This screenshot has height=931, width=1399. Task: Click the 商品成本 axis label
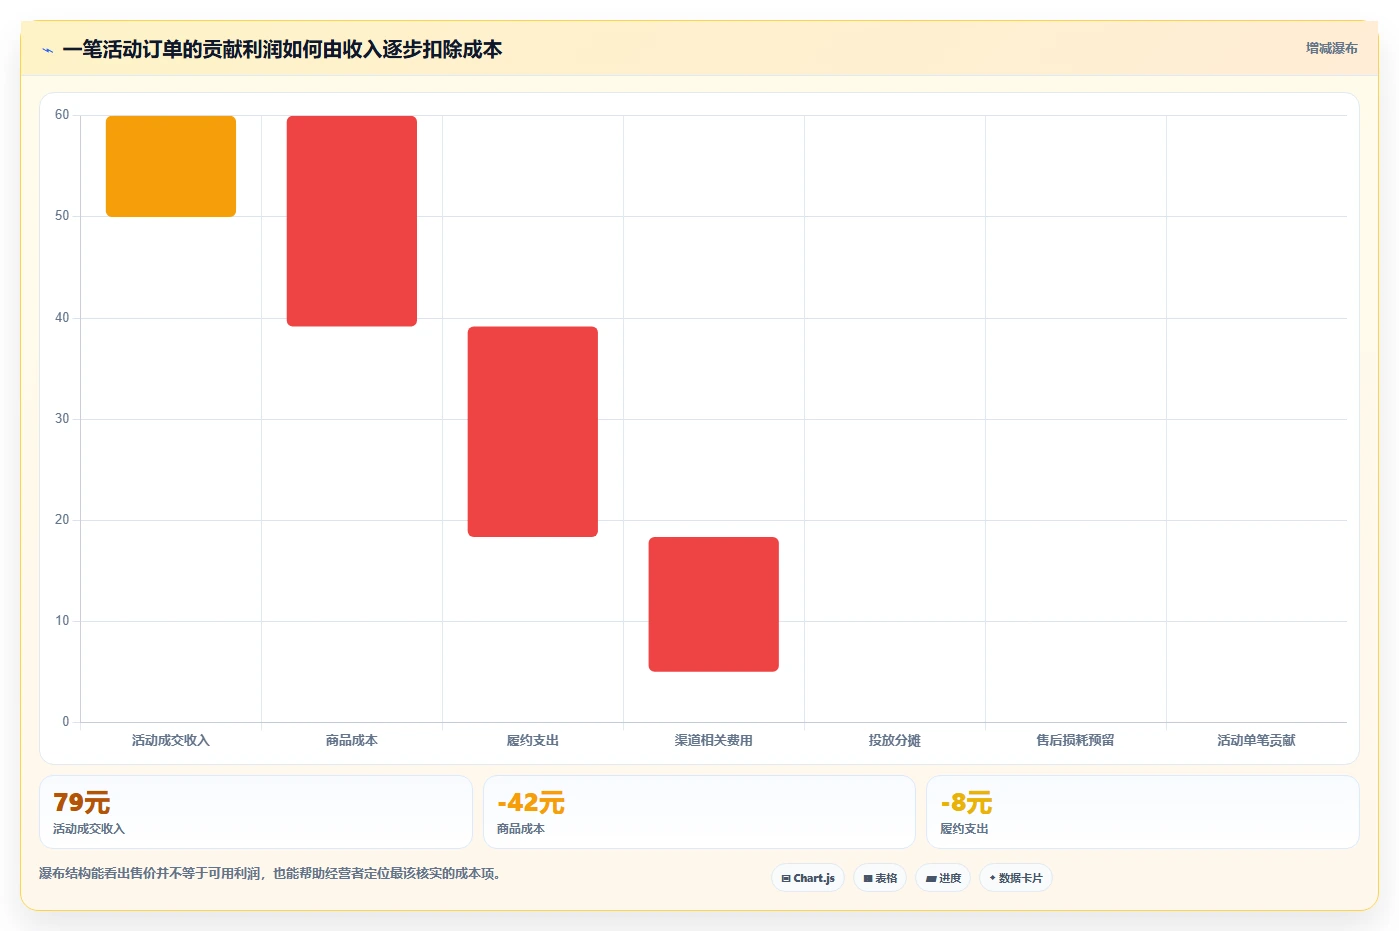click(352, 741)
